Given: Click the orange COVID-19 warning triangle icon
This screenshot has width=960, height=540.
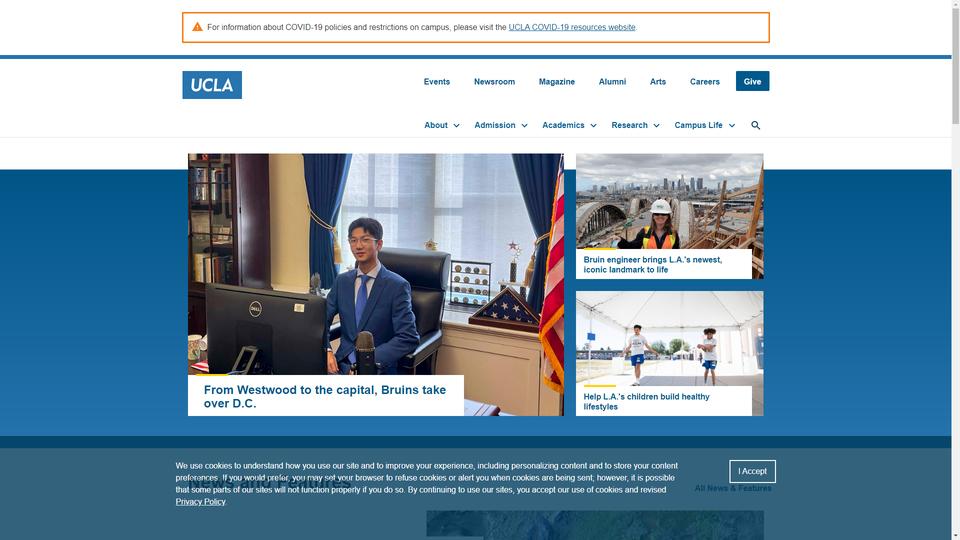Looking at the screenshot, I should 197,27.
